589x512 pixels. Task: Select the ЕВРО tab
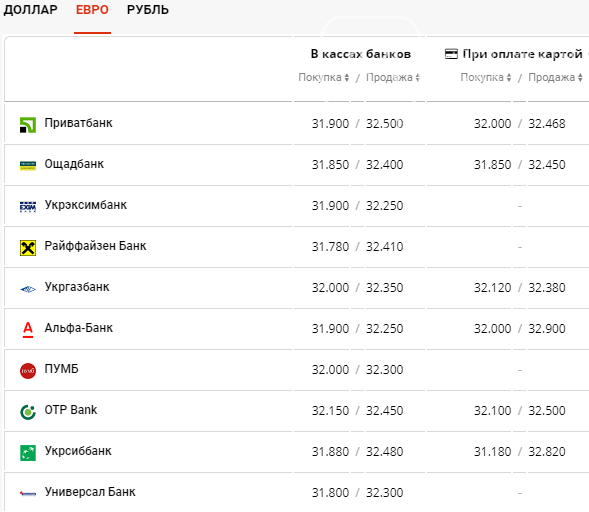point(92,10)
